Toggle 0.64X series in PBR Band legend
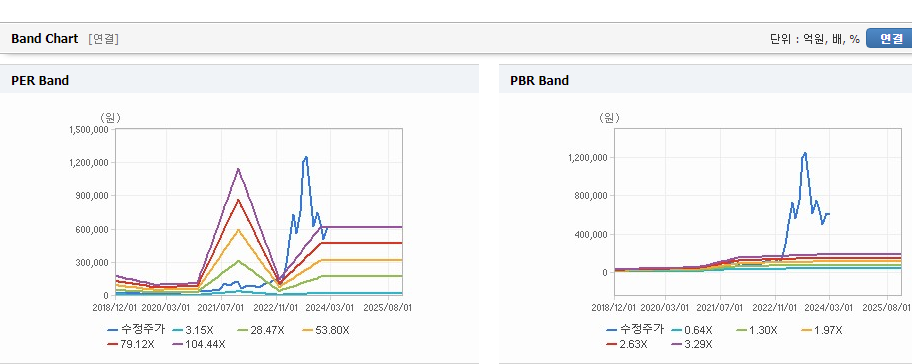This screenshot has height=364, width=912. (x=692, y=330)
